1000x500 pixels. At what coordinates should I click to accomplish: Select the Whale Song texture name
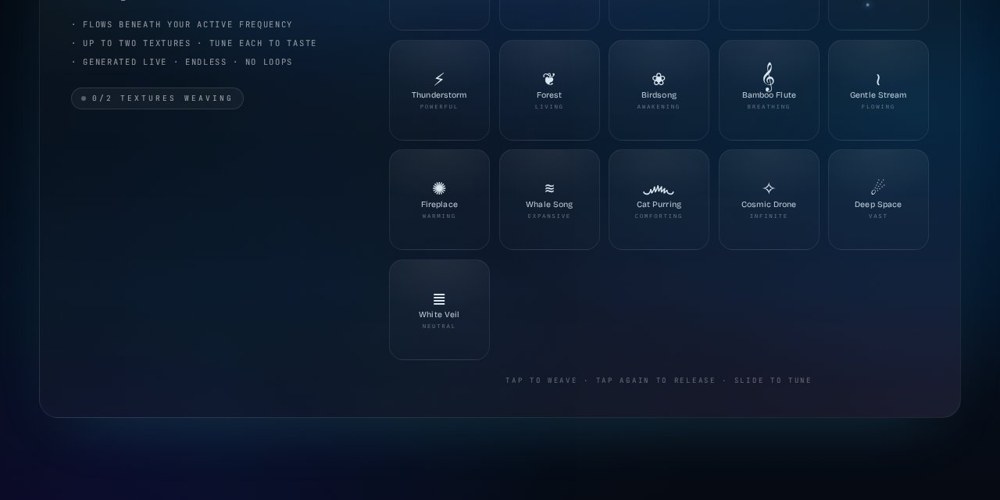coord(549,205)
